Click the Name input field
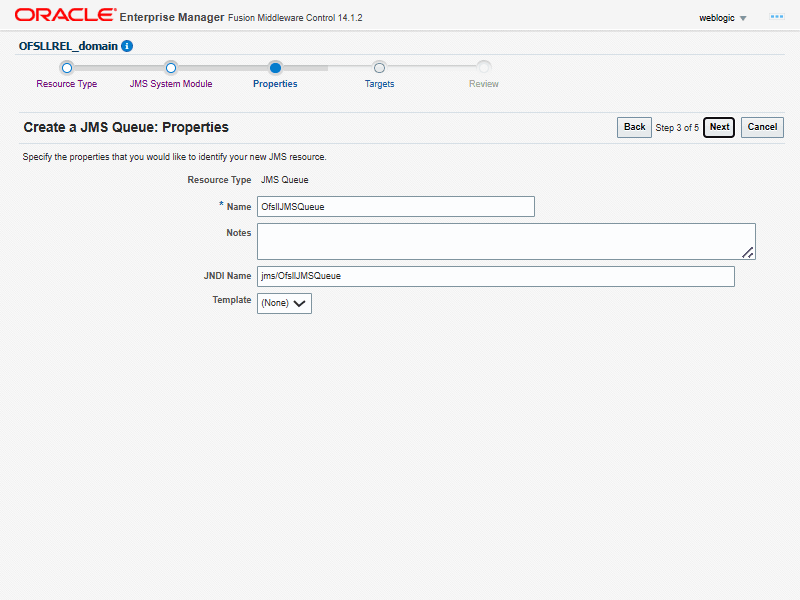The width and height of the screenshot is (800, 600). [395, 207]
